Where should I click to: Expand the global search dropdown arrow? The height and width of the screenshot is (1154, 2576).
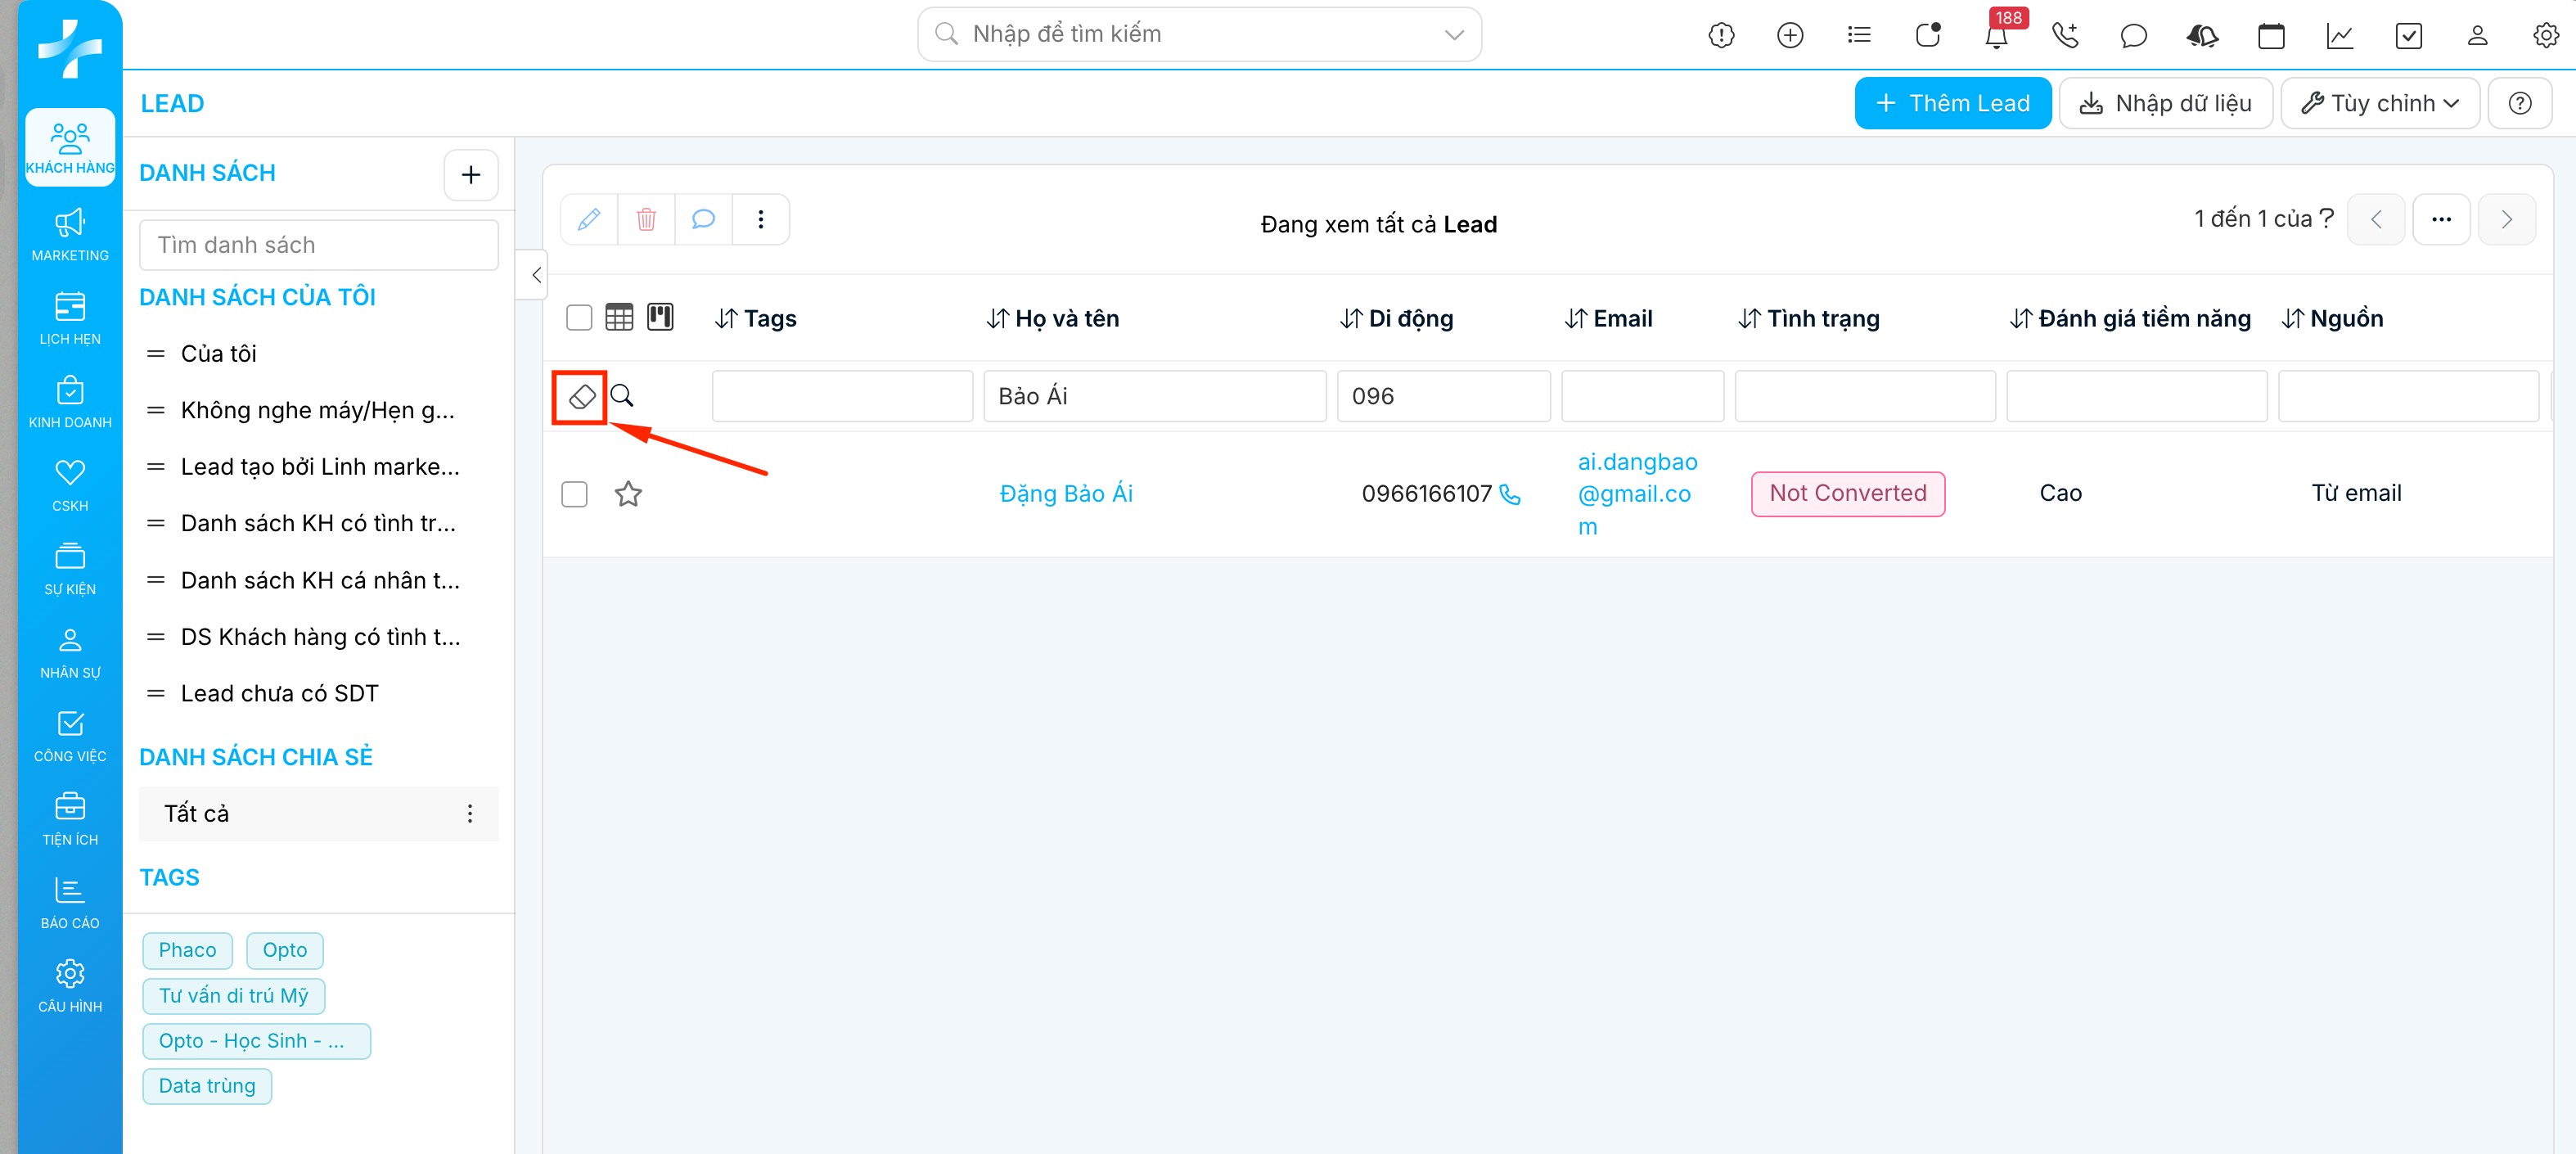[1454, 34]
